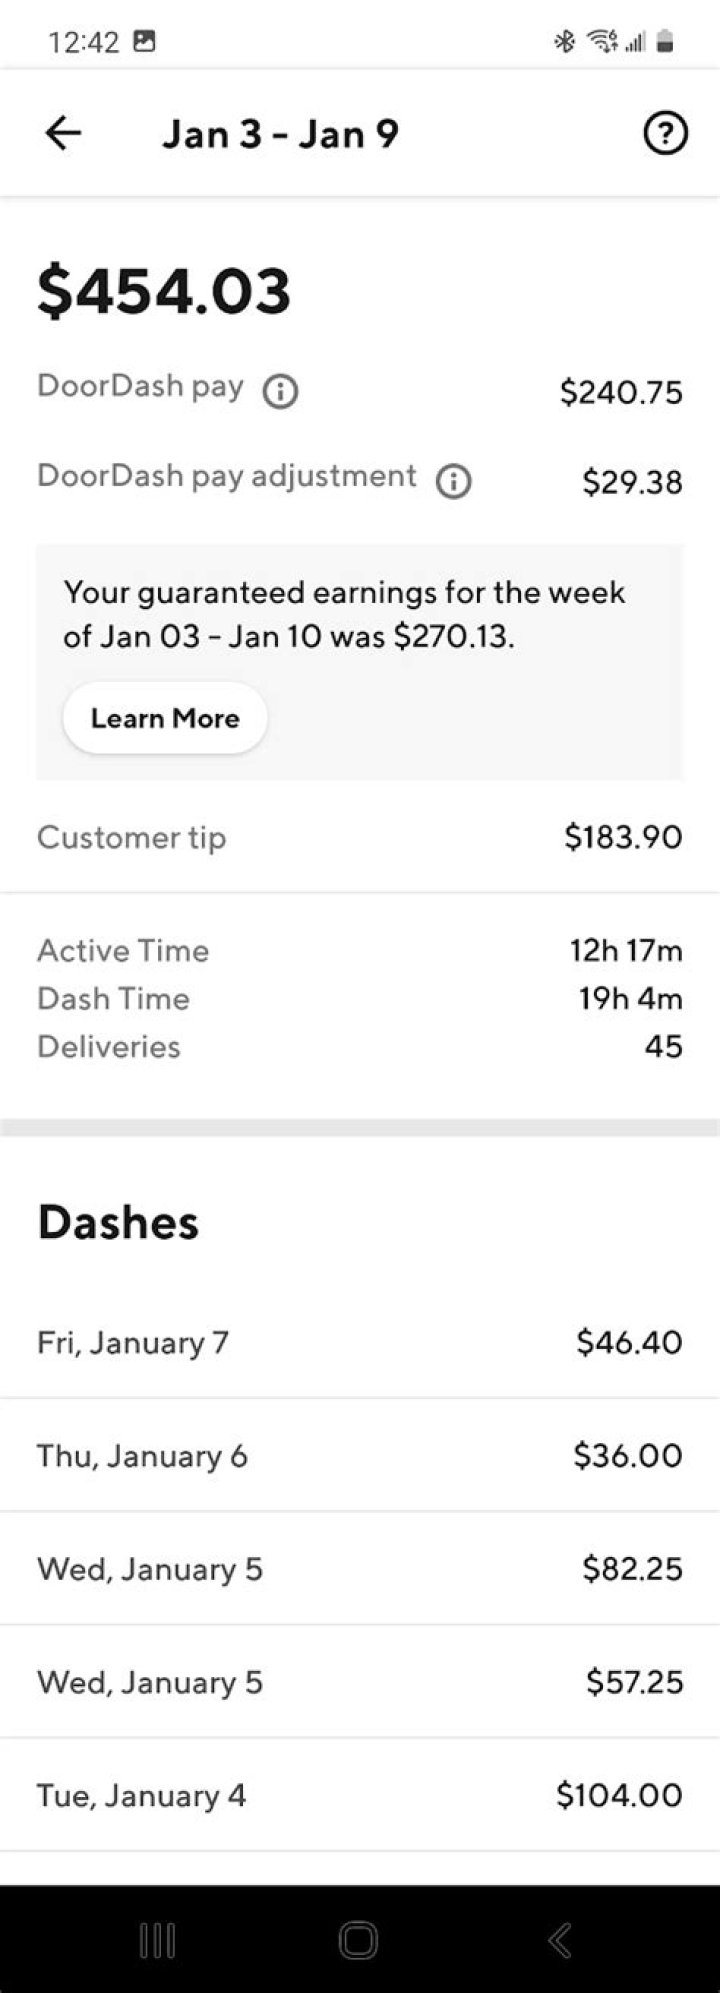Open the Thu, January 6 dash

pos(360,1455)
